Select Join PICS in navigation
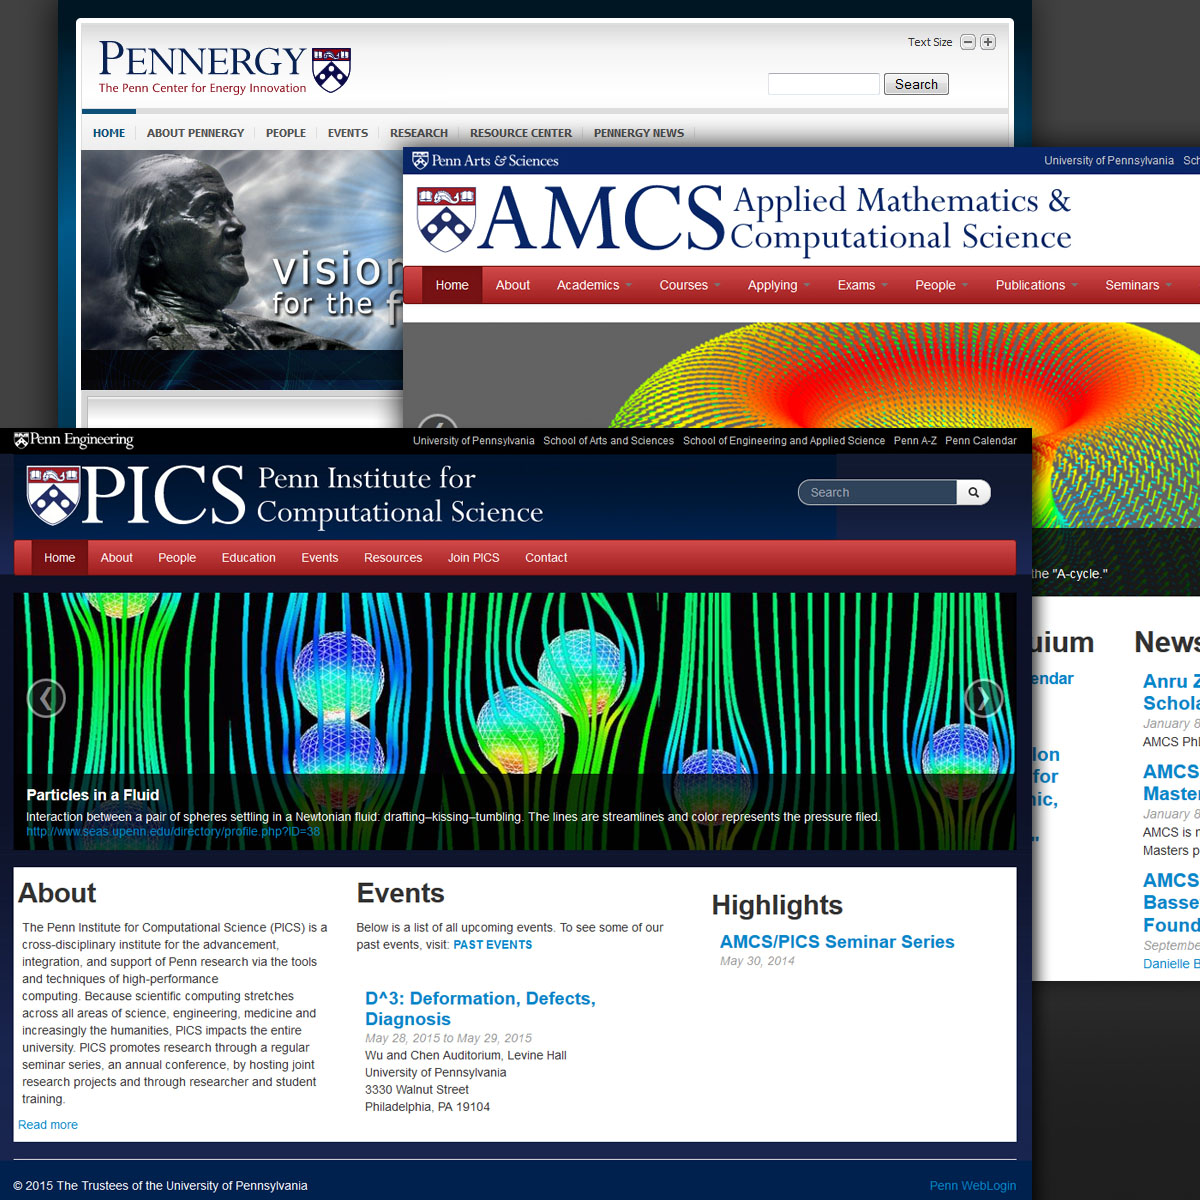 [474, 558]
